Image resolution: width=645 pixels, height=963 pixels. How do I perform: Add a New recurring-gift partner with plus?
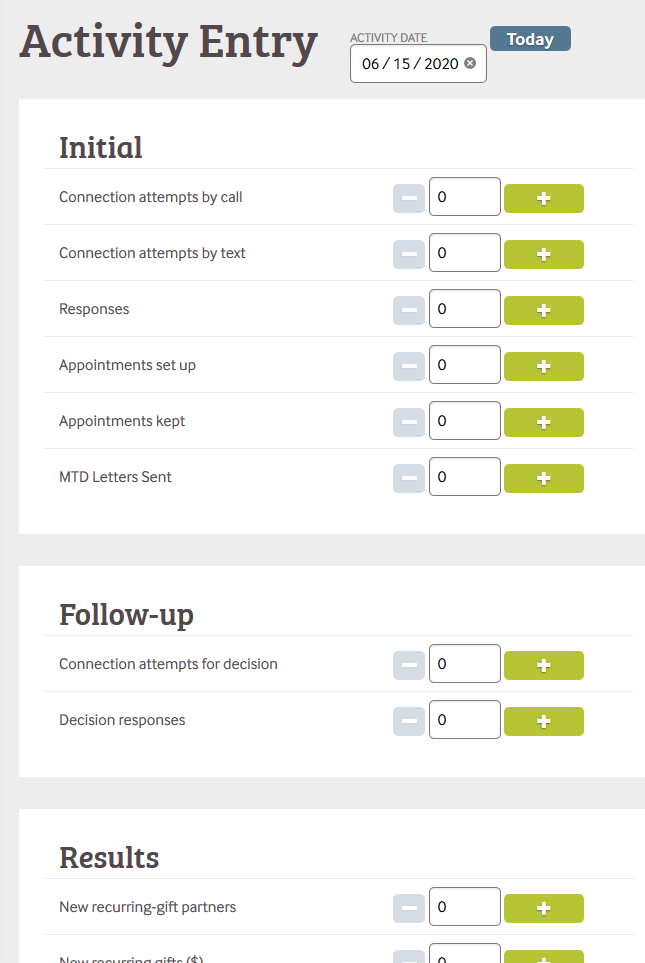[x=543, y=908]
